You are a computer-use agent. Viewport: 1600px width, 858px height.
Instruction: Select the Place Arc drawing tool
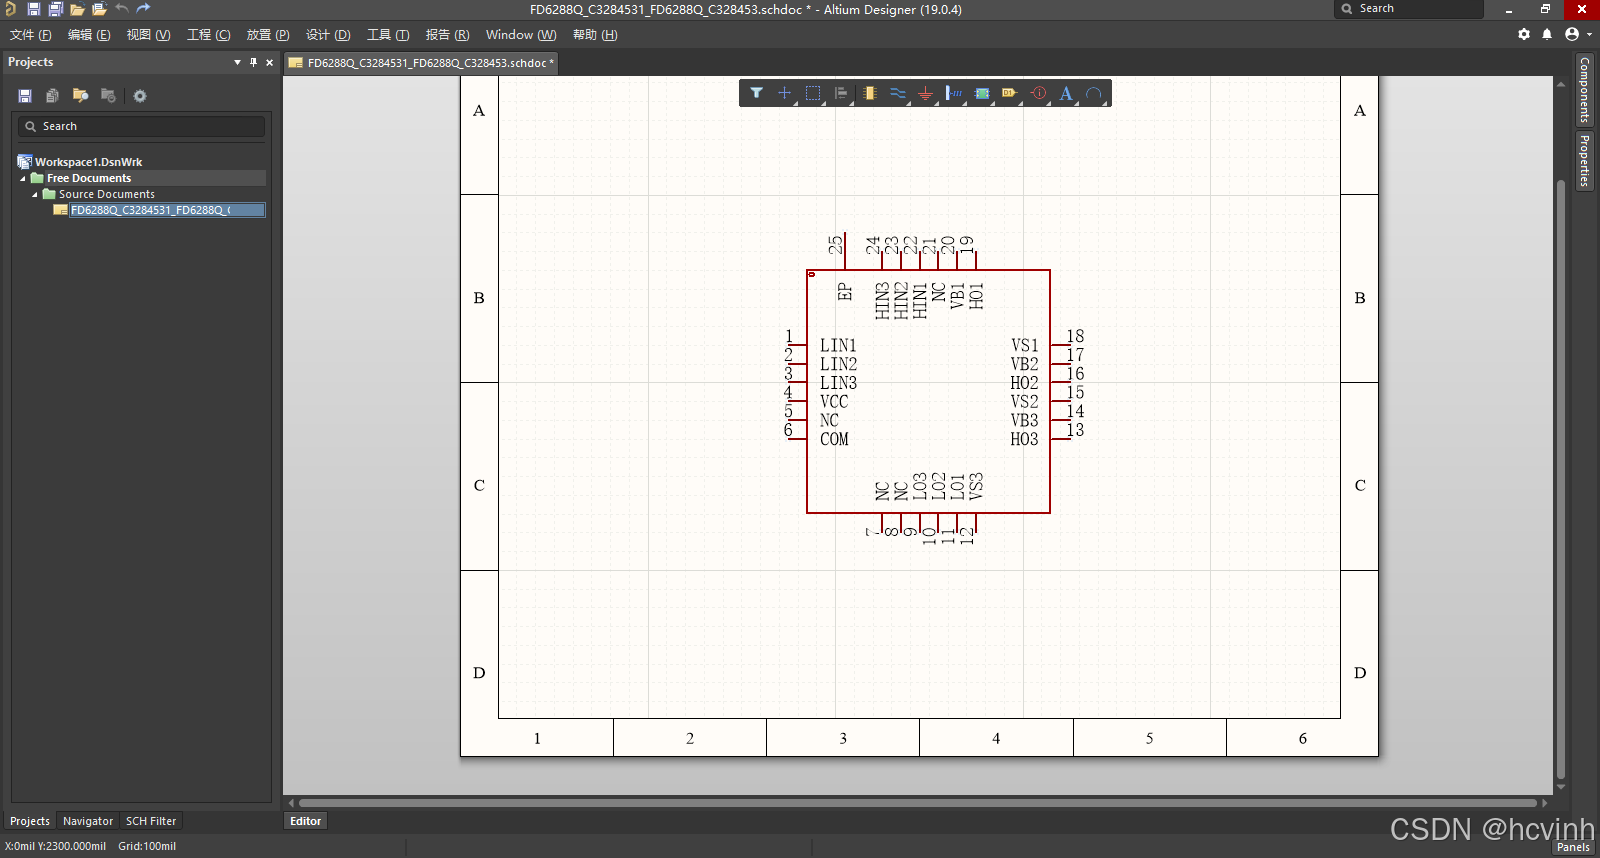click(1094, 93)
